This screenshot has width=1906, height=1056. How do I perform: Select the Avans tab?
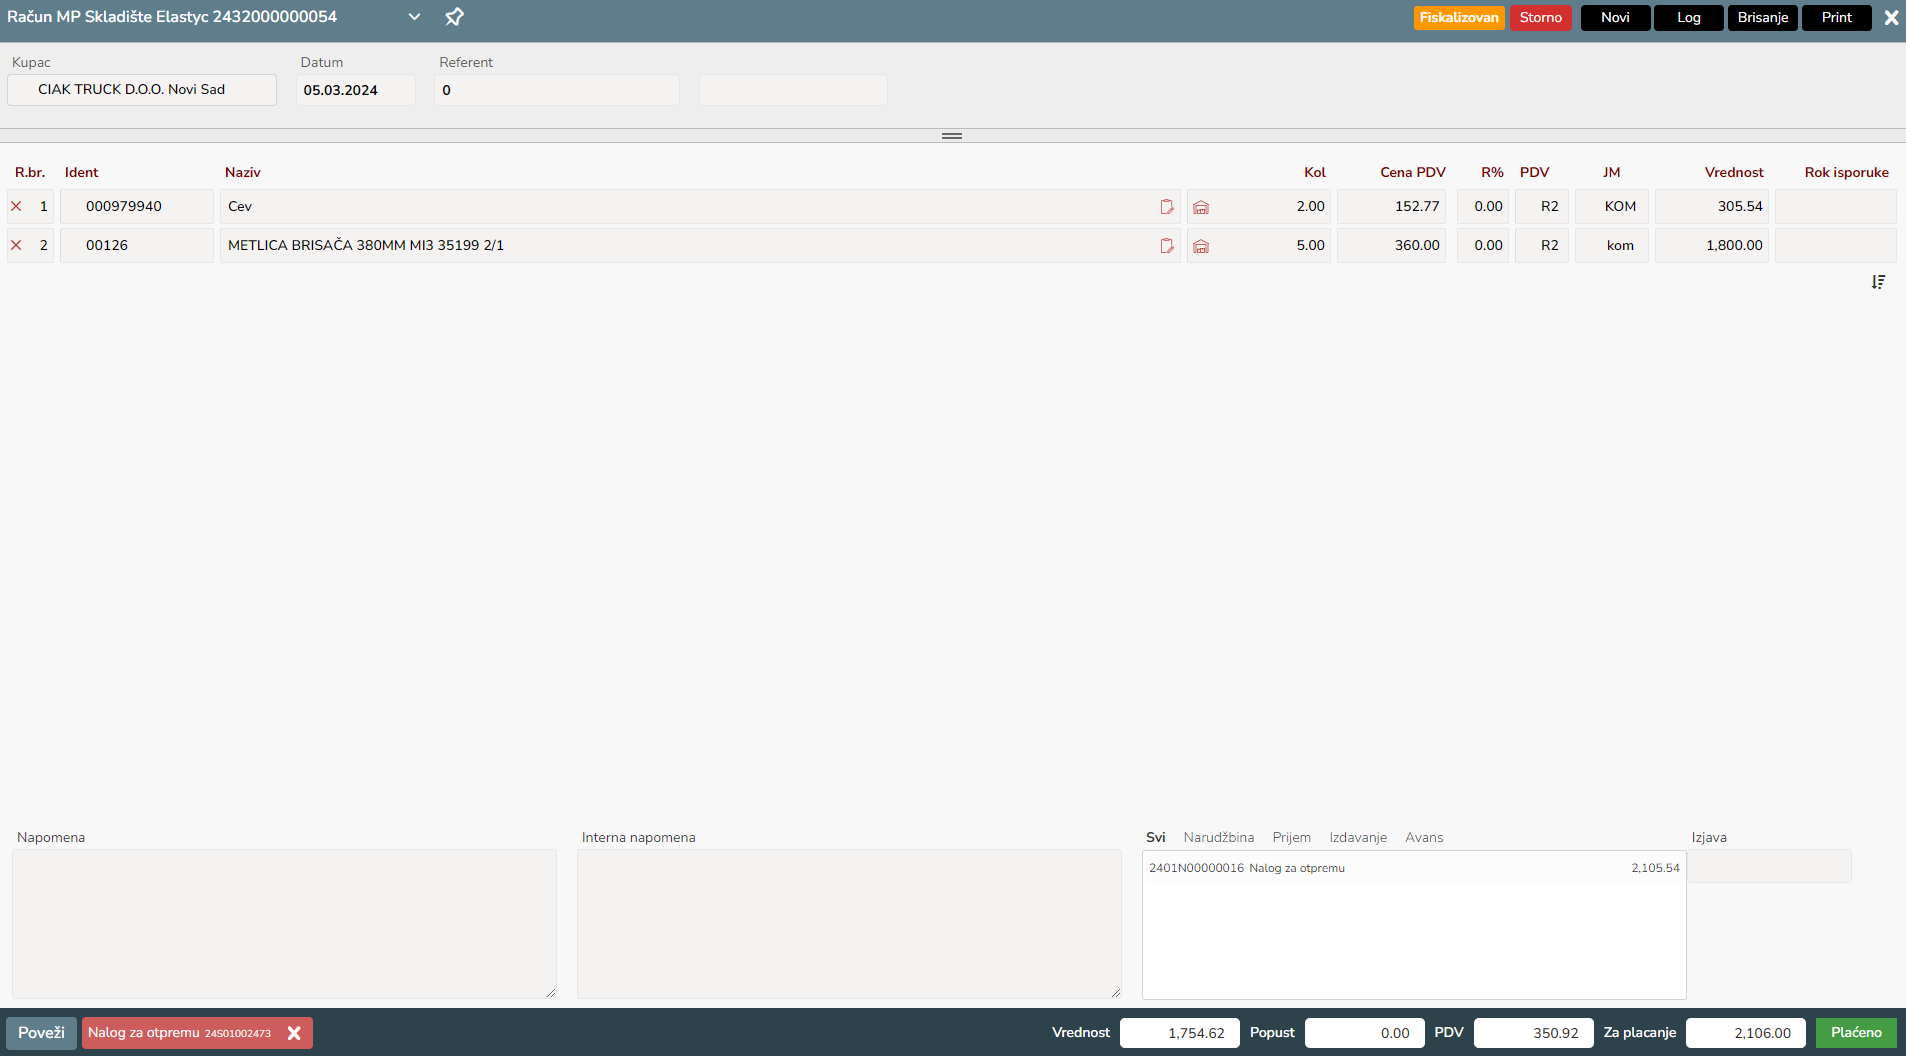1424,838
